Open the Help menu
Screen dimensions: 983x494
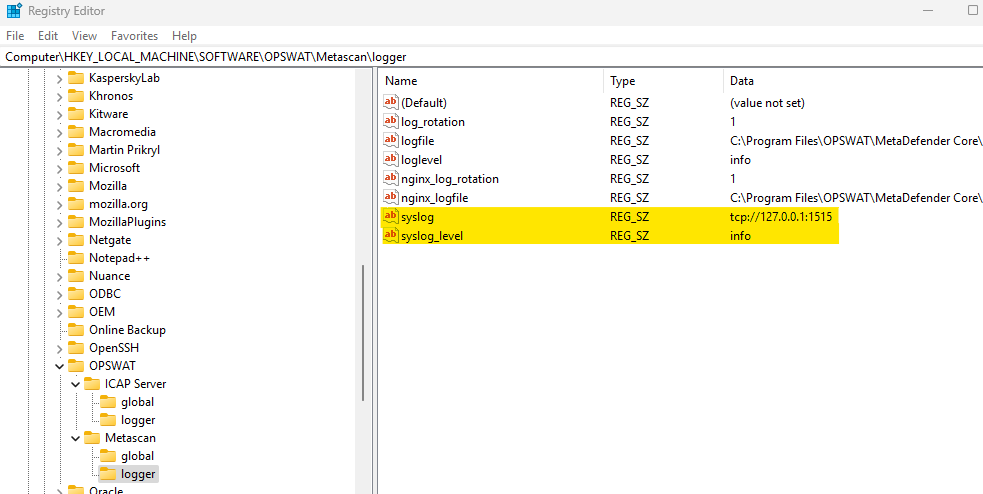tap(184, 36)
